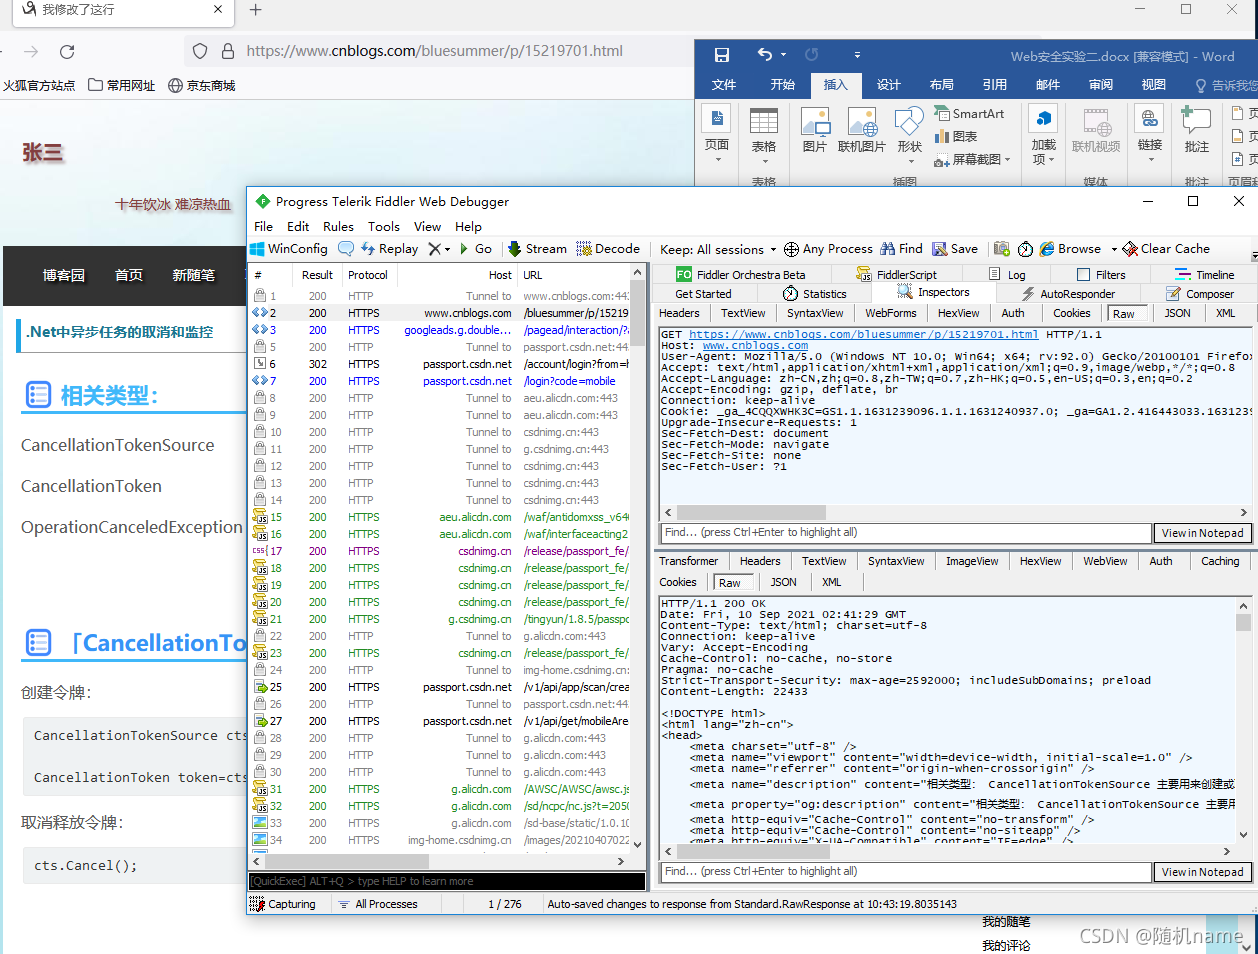The width and height of the screenshot is (1258, 954).
Task: Click the 批注 comment icon in Word
Action: [1196, 121]
